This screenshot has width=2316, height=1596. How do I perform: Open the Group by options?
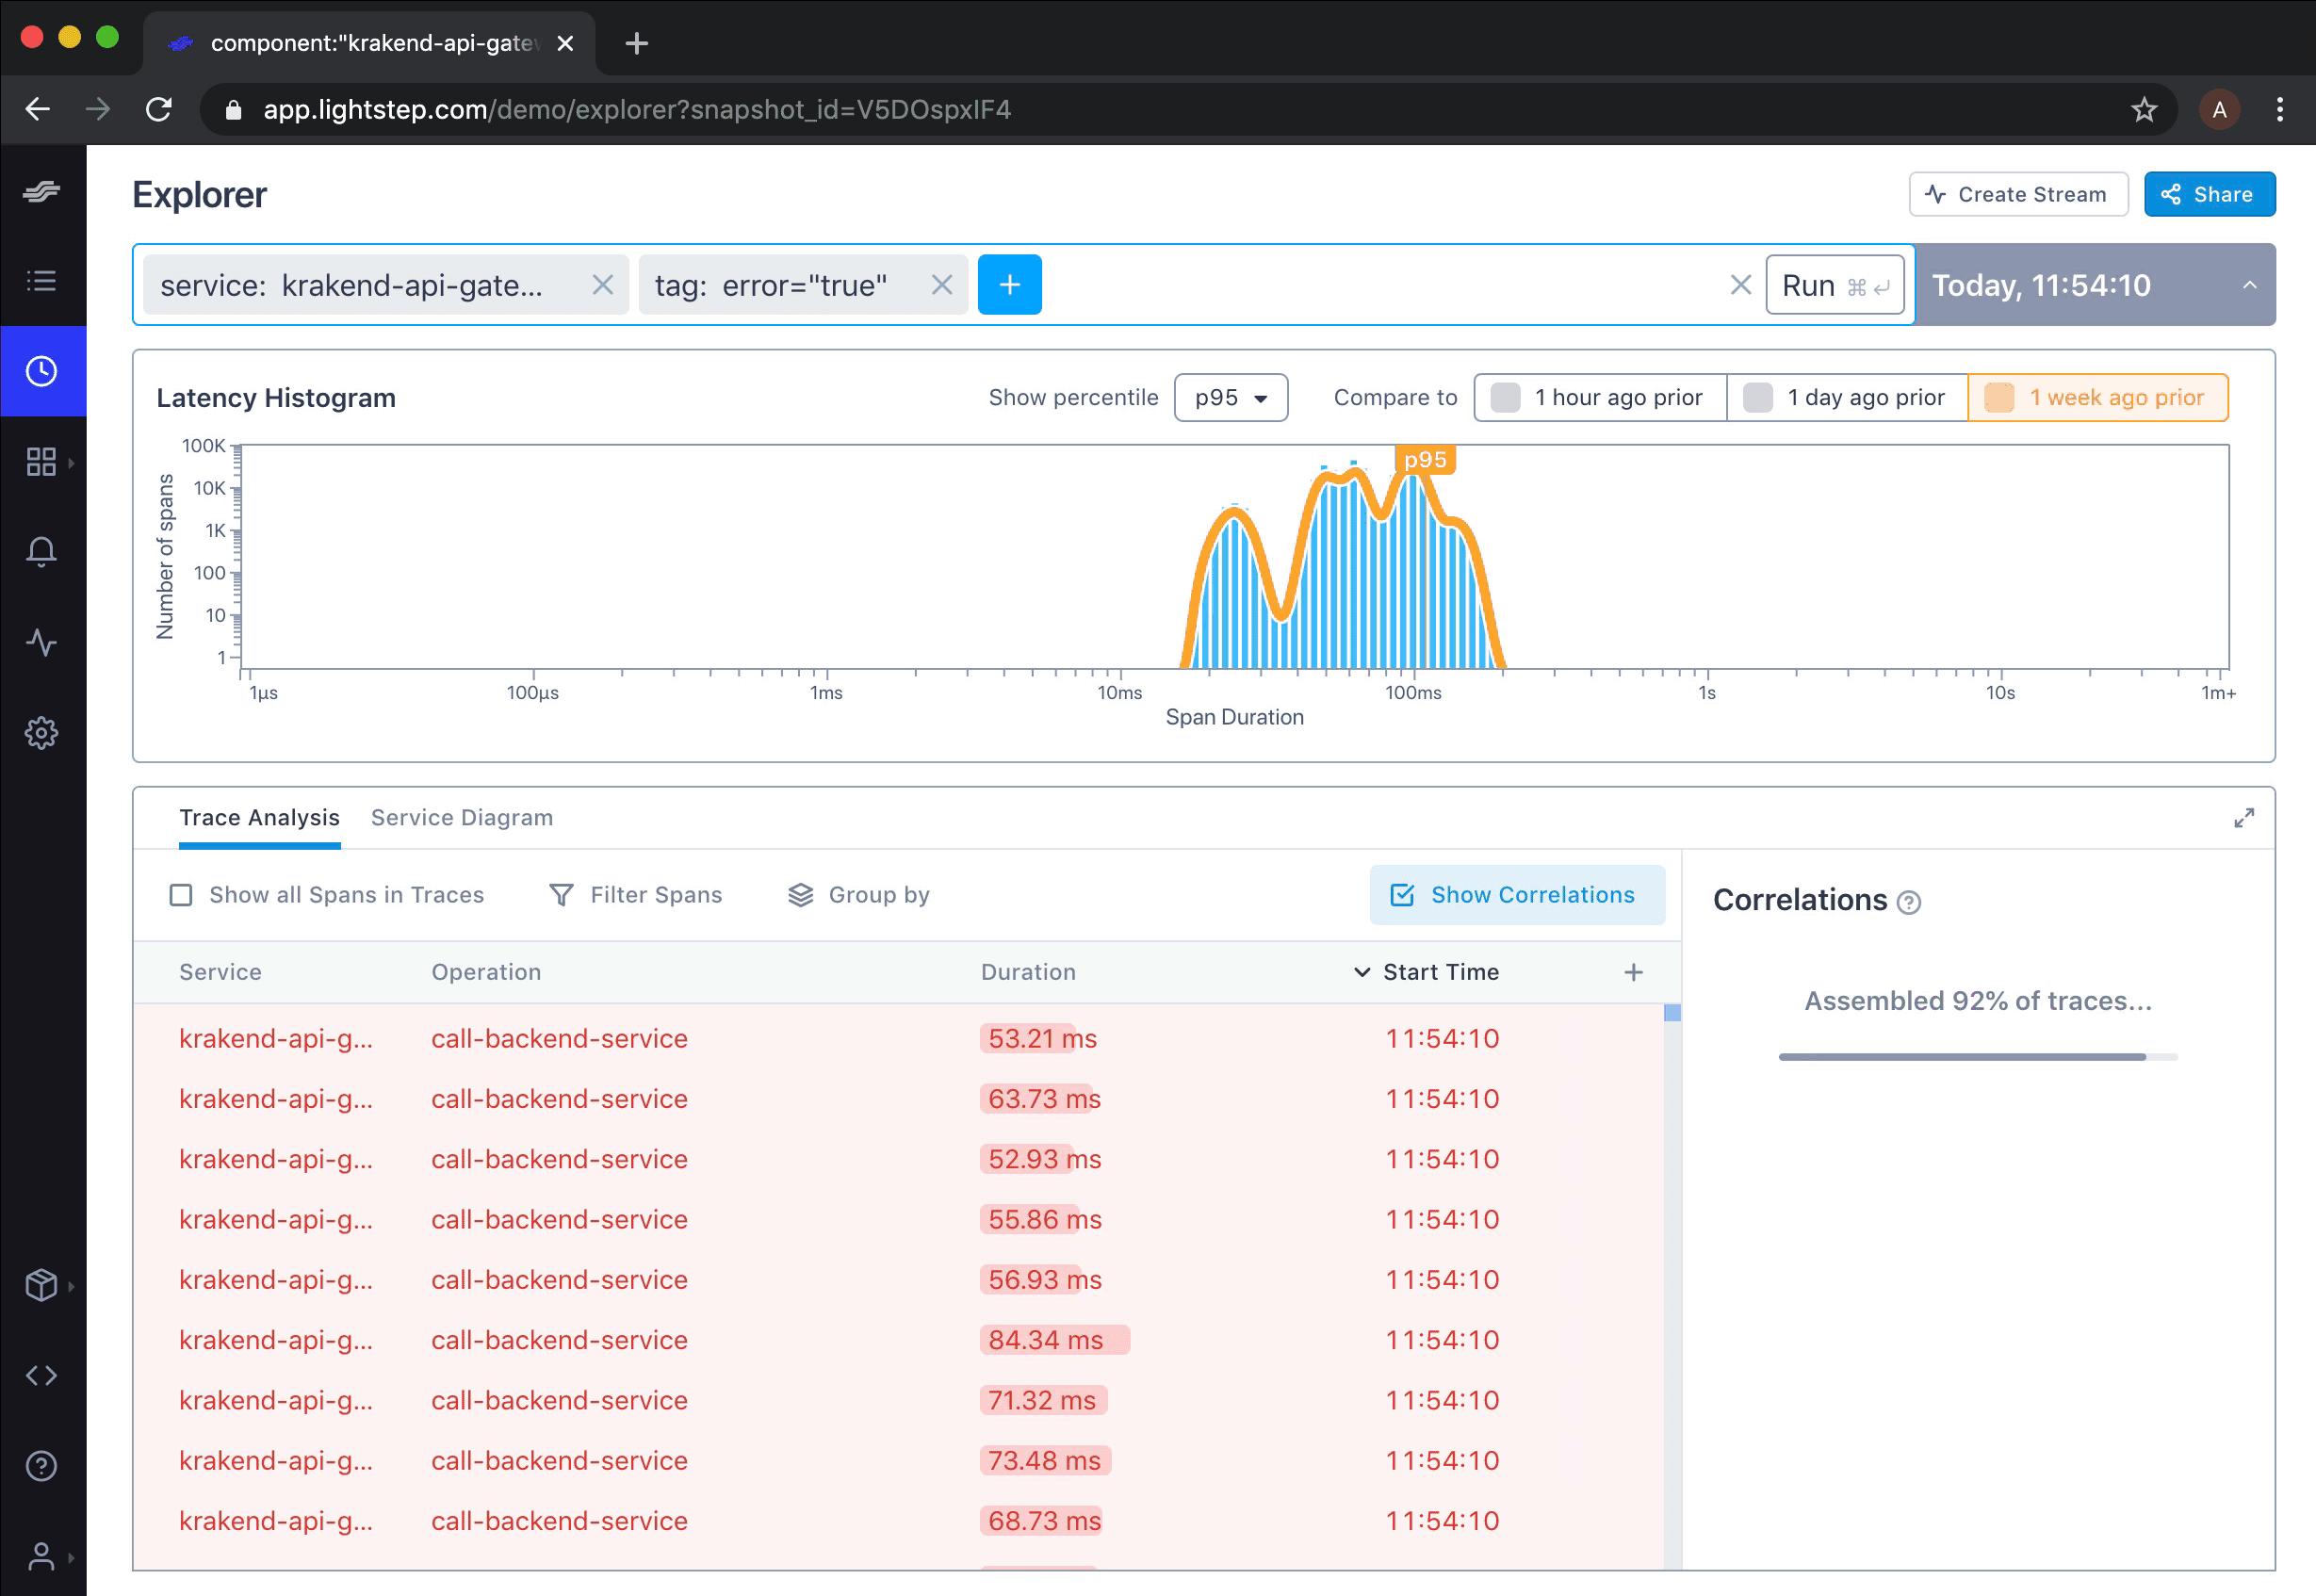(859, 895)
